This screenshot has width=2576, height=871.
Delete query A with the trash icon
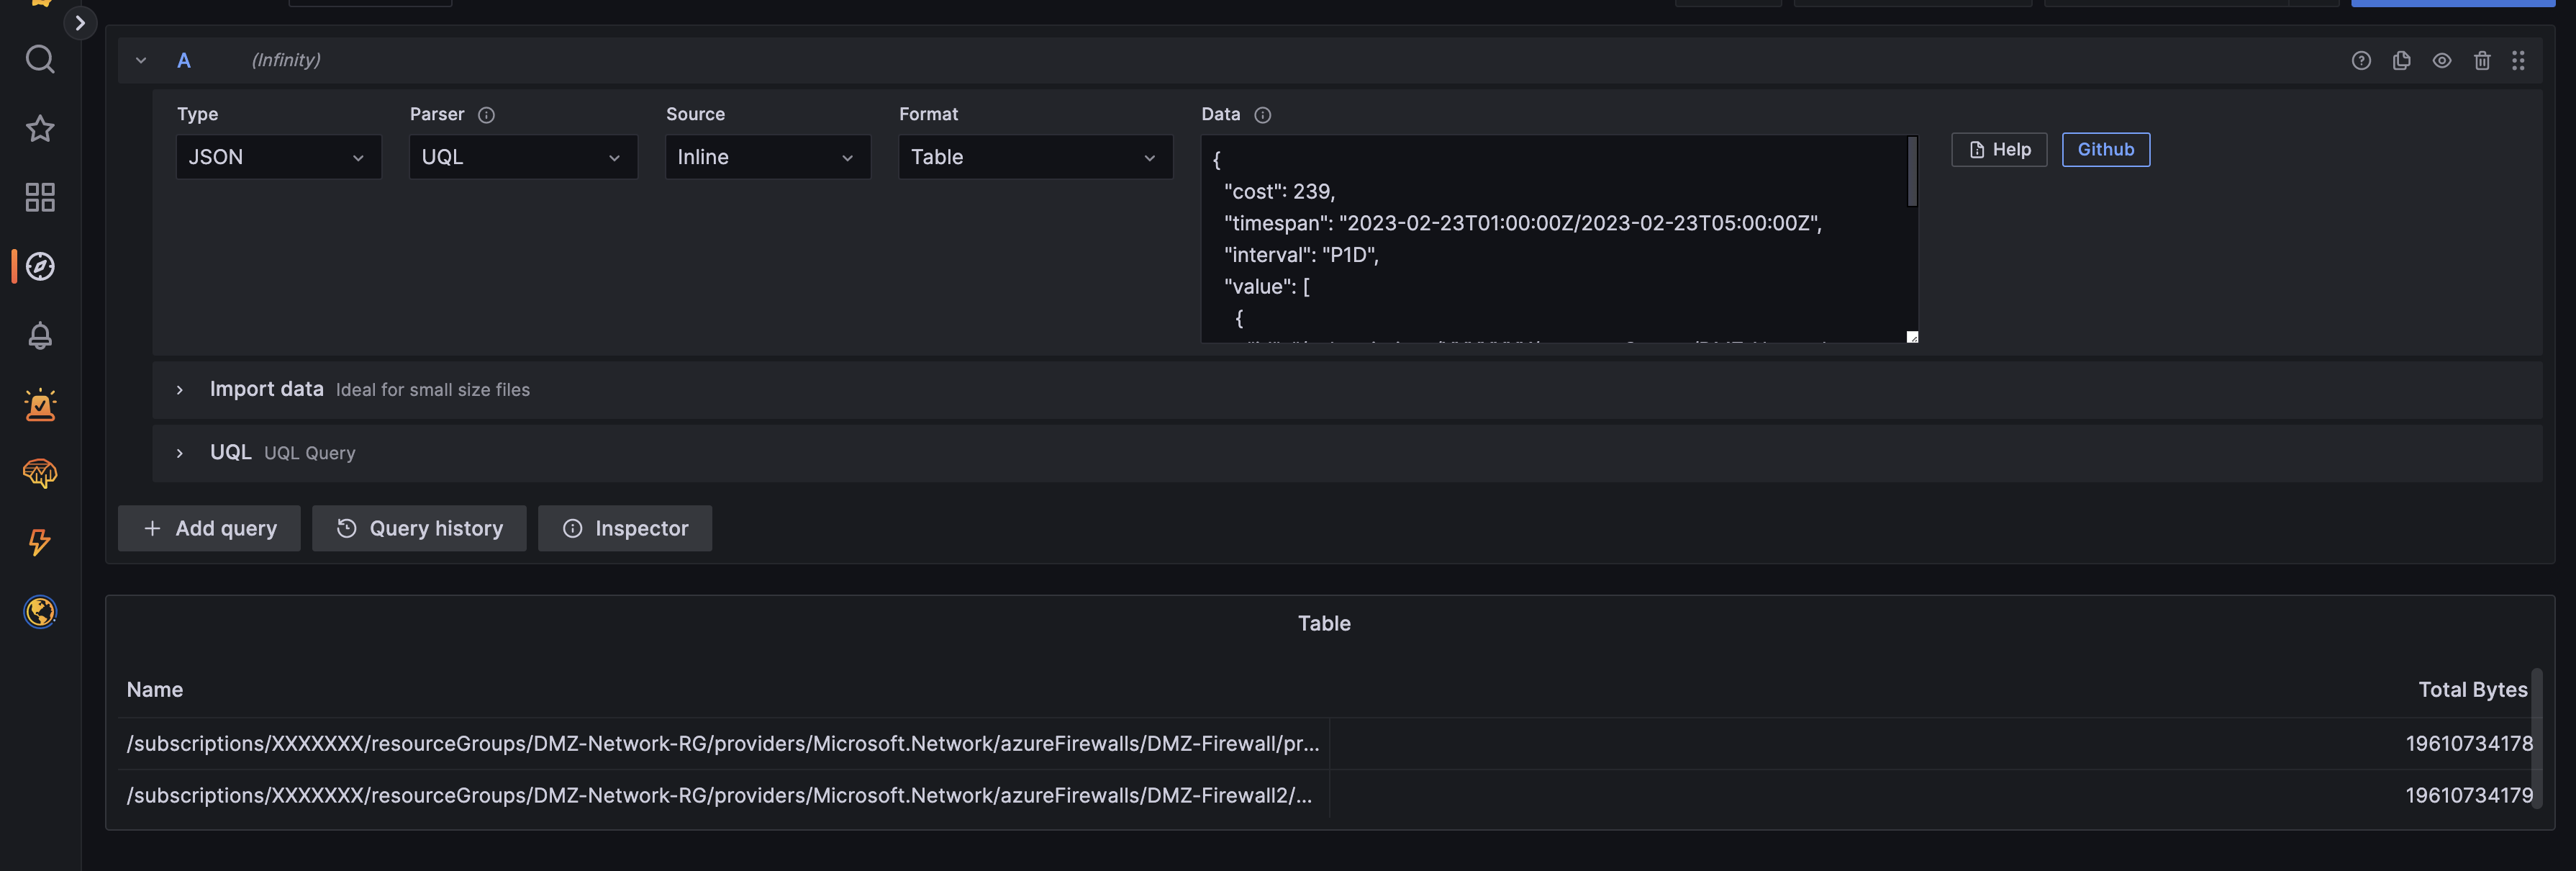[x=2482, y=60]
